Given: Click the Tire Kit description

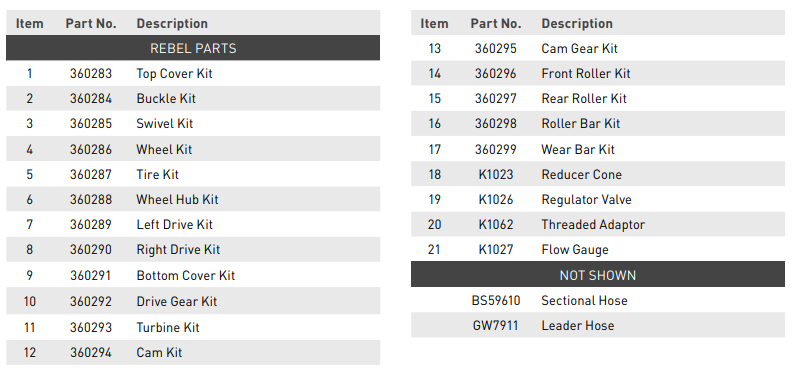Looking at the screenshot, I should tap(158, 174).
